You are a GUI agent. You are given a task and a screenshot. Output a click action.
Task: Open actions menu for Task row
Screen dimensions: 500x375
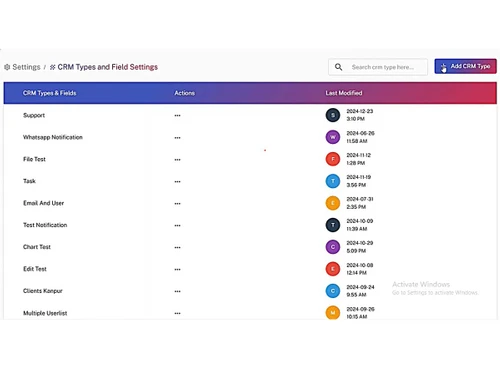point(177,182)
